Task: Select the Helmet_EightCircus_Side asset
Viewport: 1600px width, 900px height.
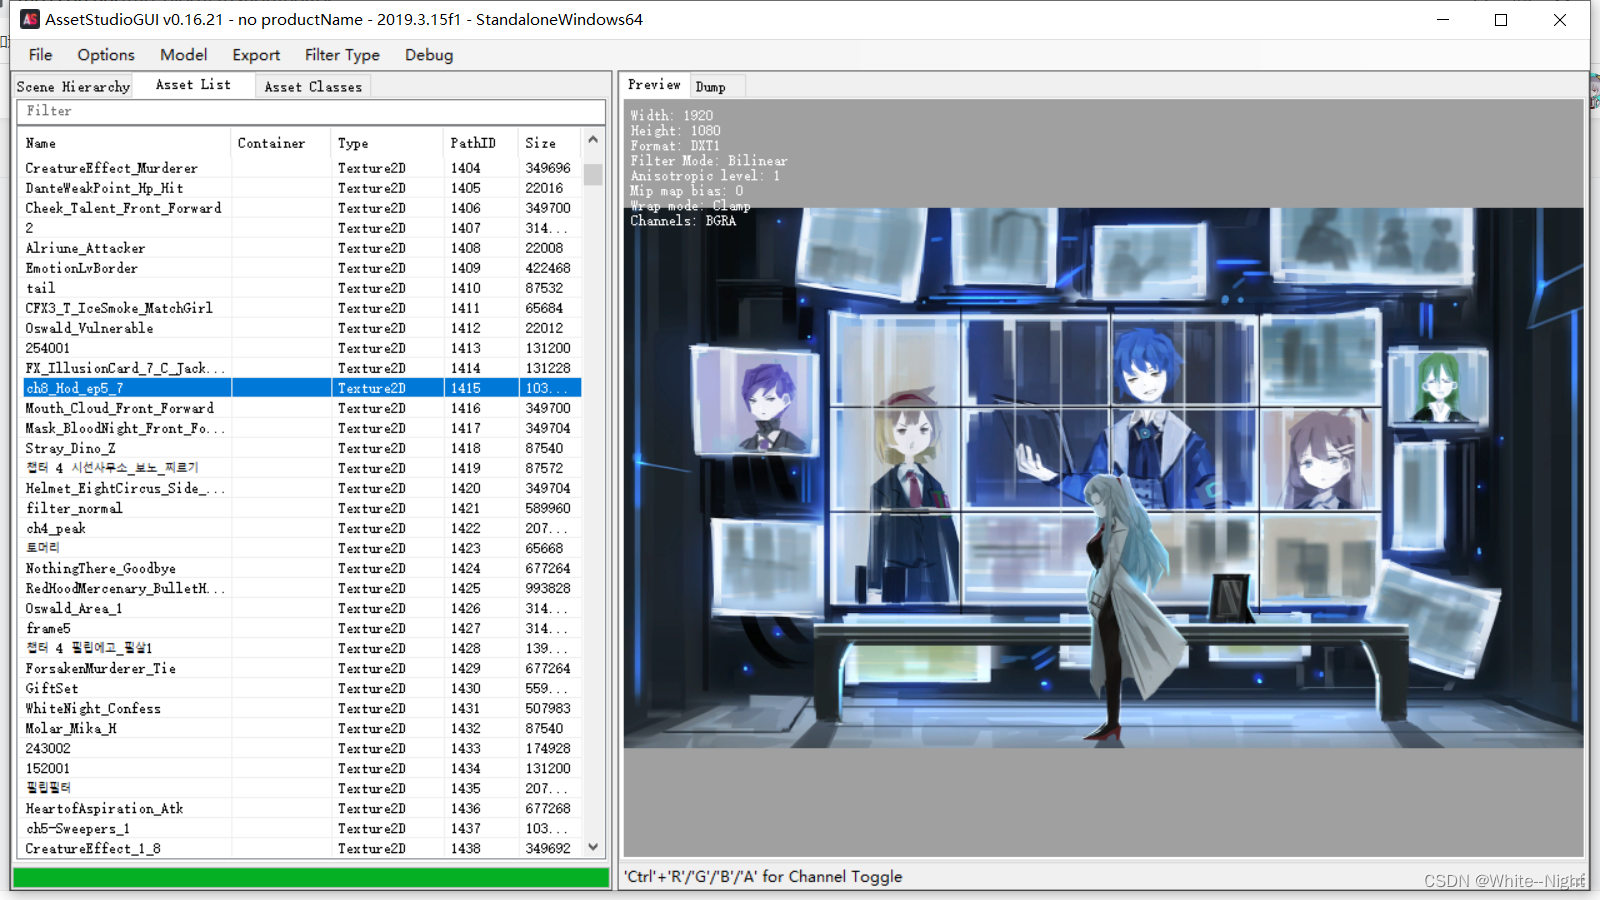Action: click(302, 488)
